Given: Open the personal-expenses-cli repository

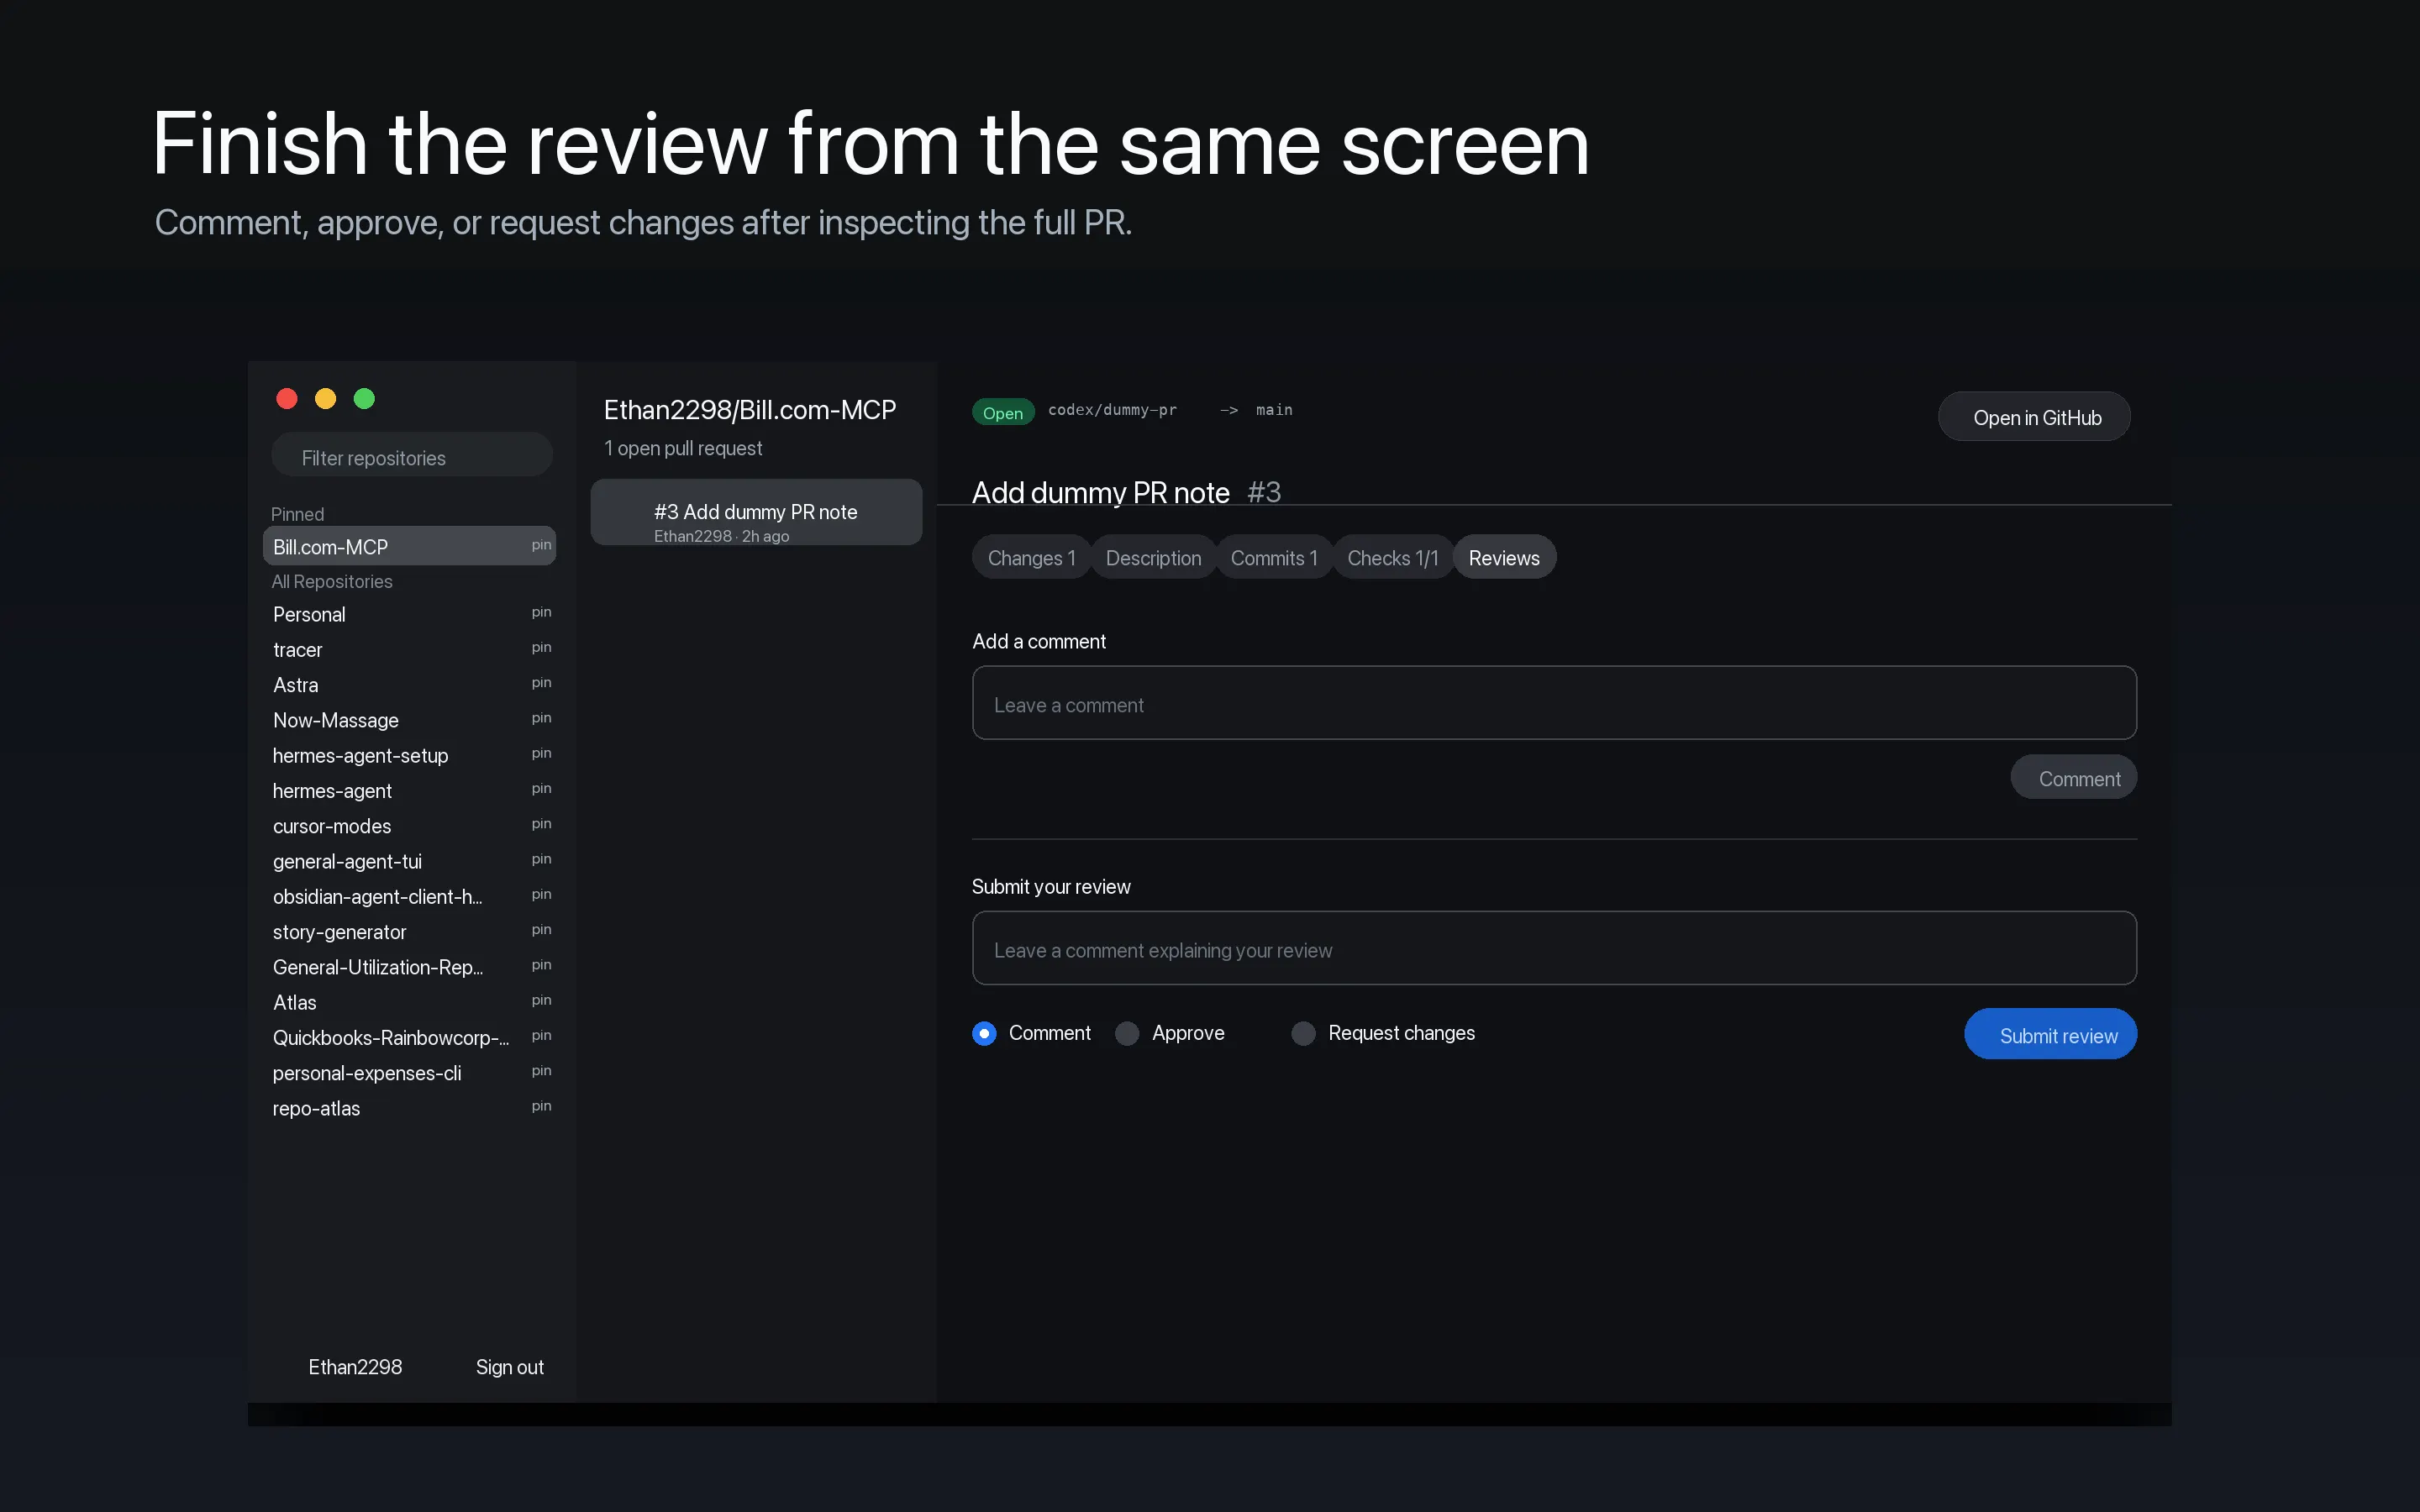Looking at the screenshot, I should [409, 1073].
